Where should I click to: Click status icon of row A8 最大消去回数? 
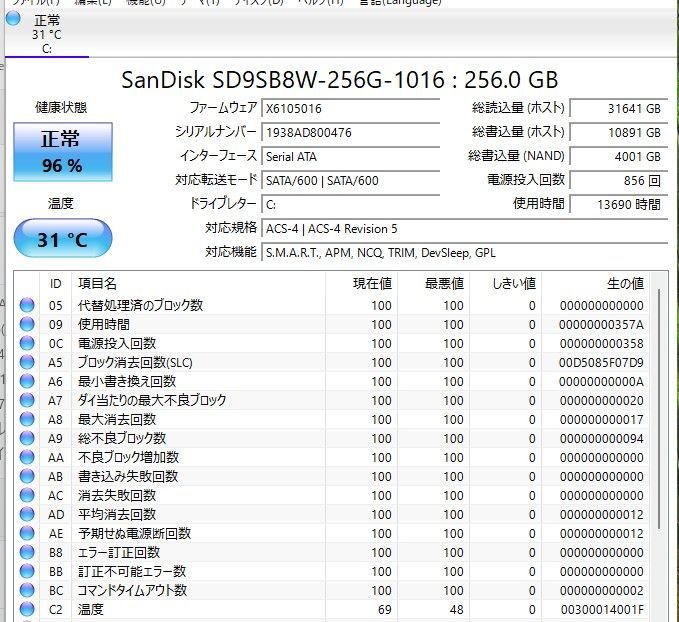click(27, 419)
